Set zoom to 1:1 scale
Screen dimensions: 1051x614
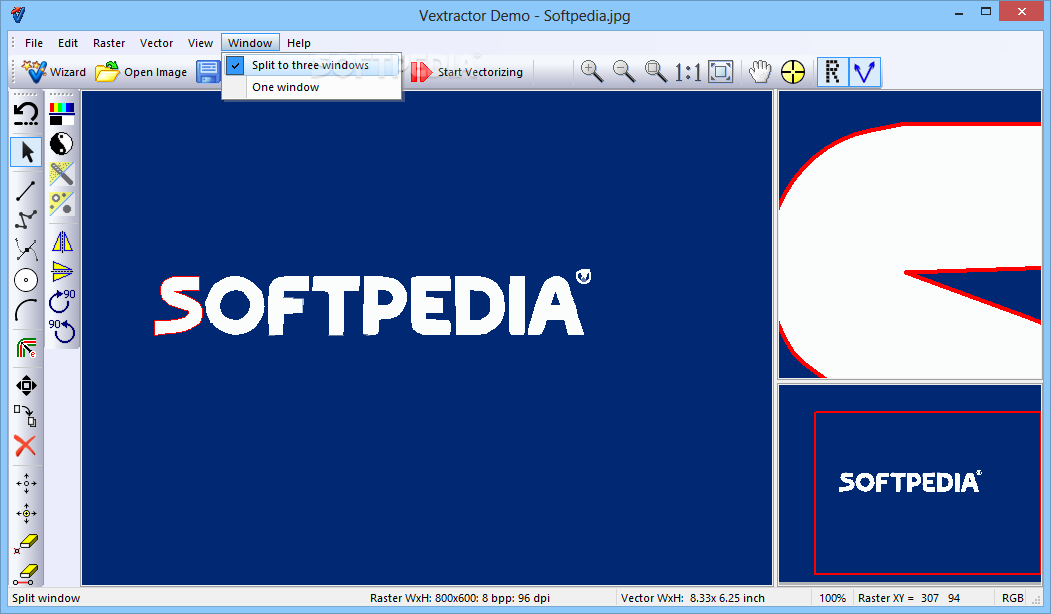pyautogui.click(x=688, y=72)
